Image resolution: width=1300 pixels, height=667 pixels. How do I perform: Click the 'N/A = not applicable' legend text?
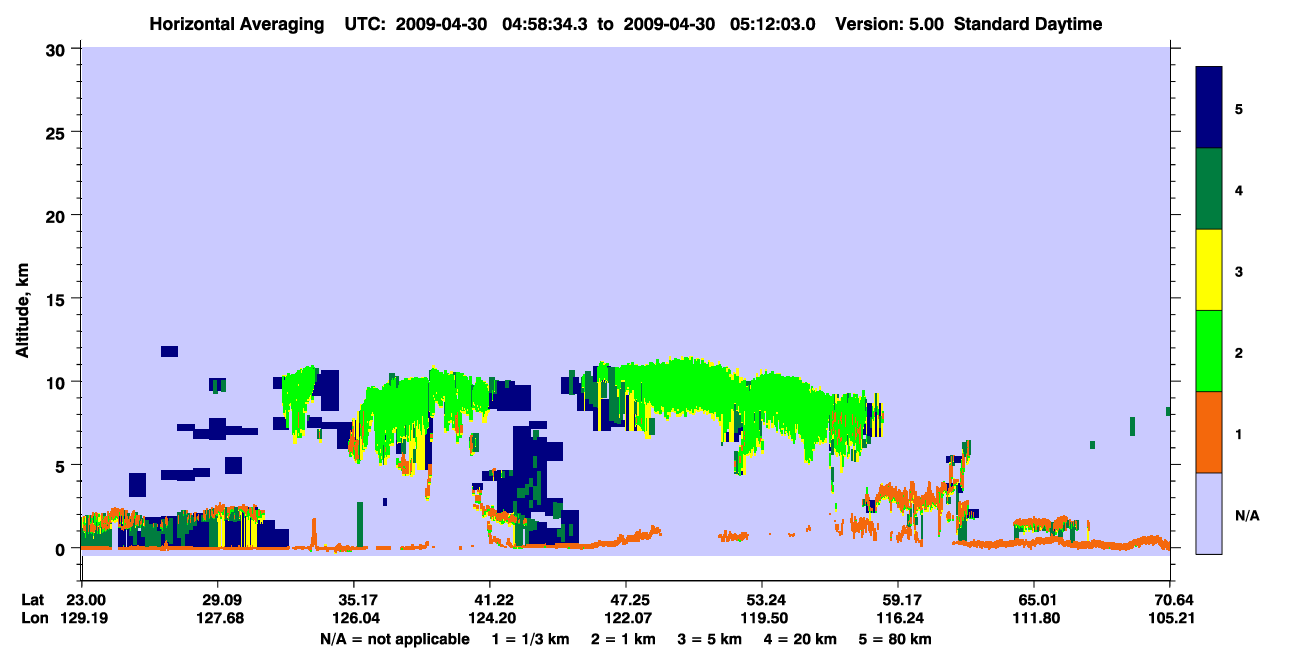pos(395,639)
